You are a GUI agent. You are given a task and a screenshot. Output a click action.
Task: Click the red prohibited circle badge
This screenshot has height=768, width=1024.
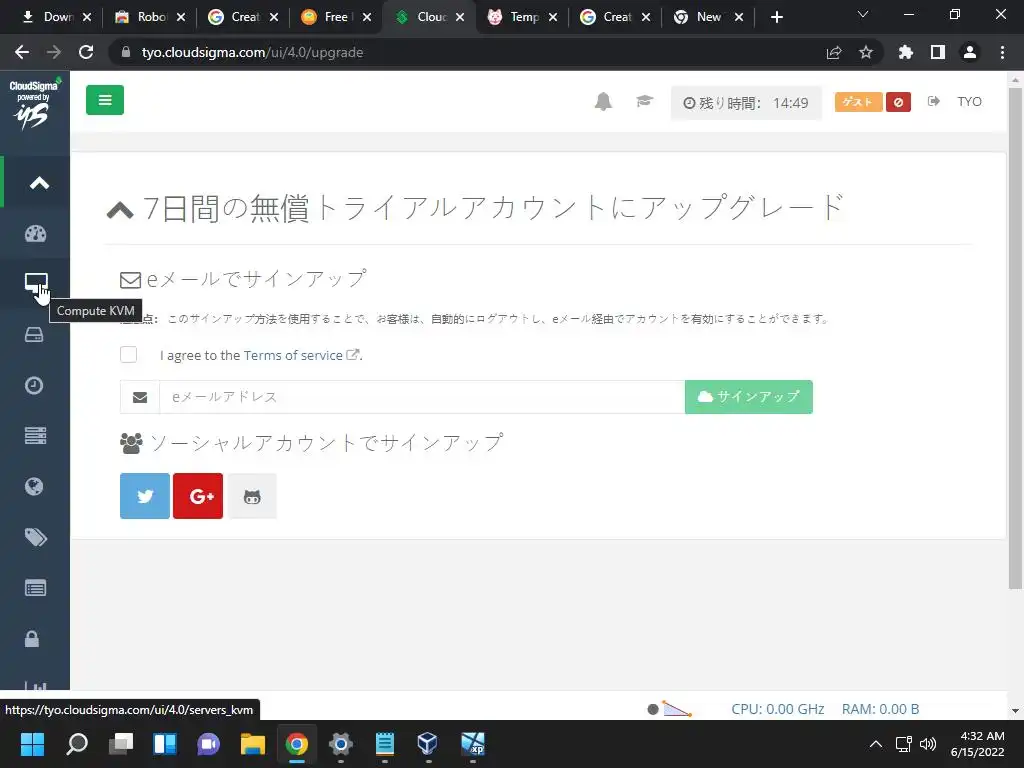(899, 102)
